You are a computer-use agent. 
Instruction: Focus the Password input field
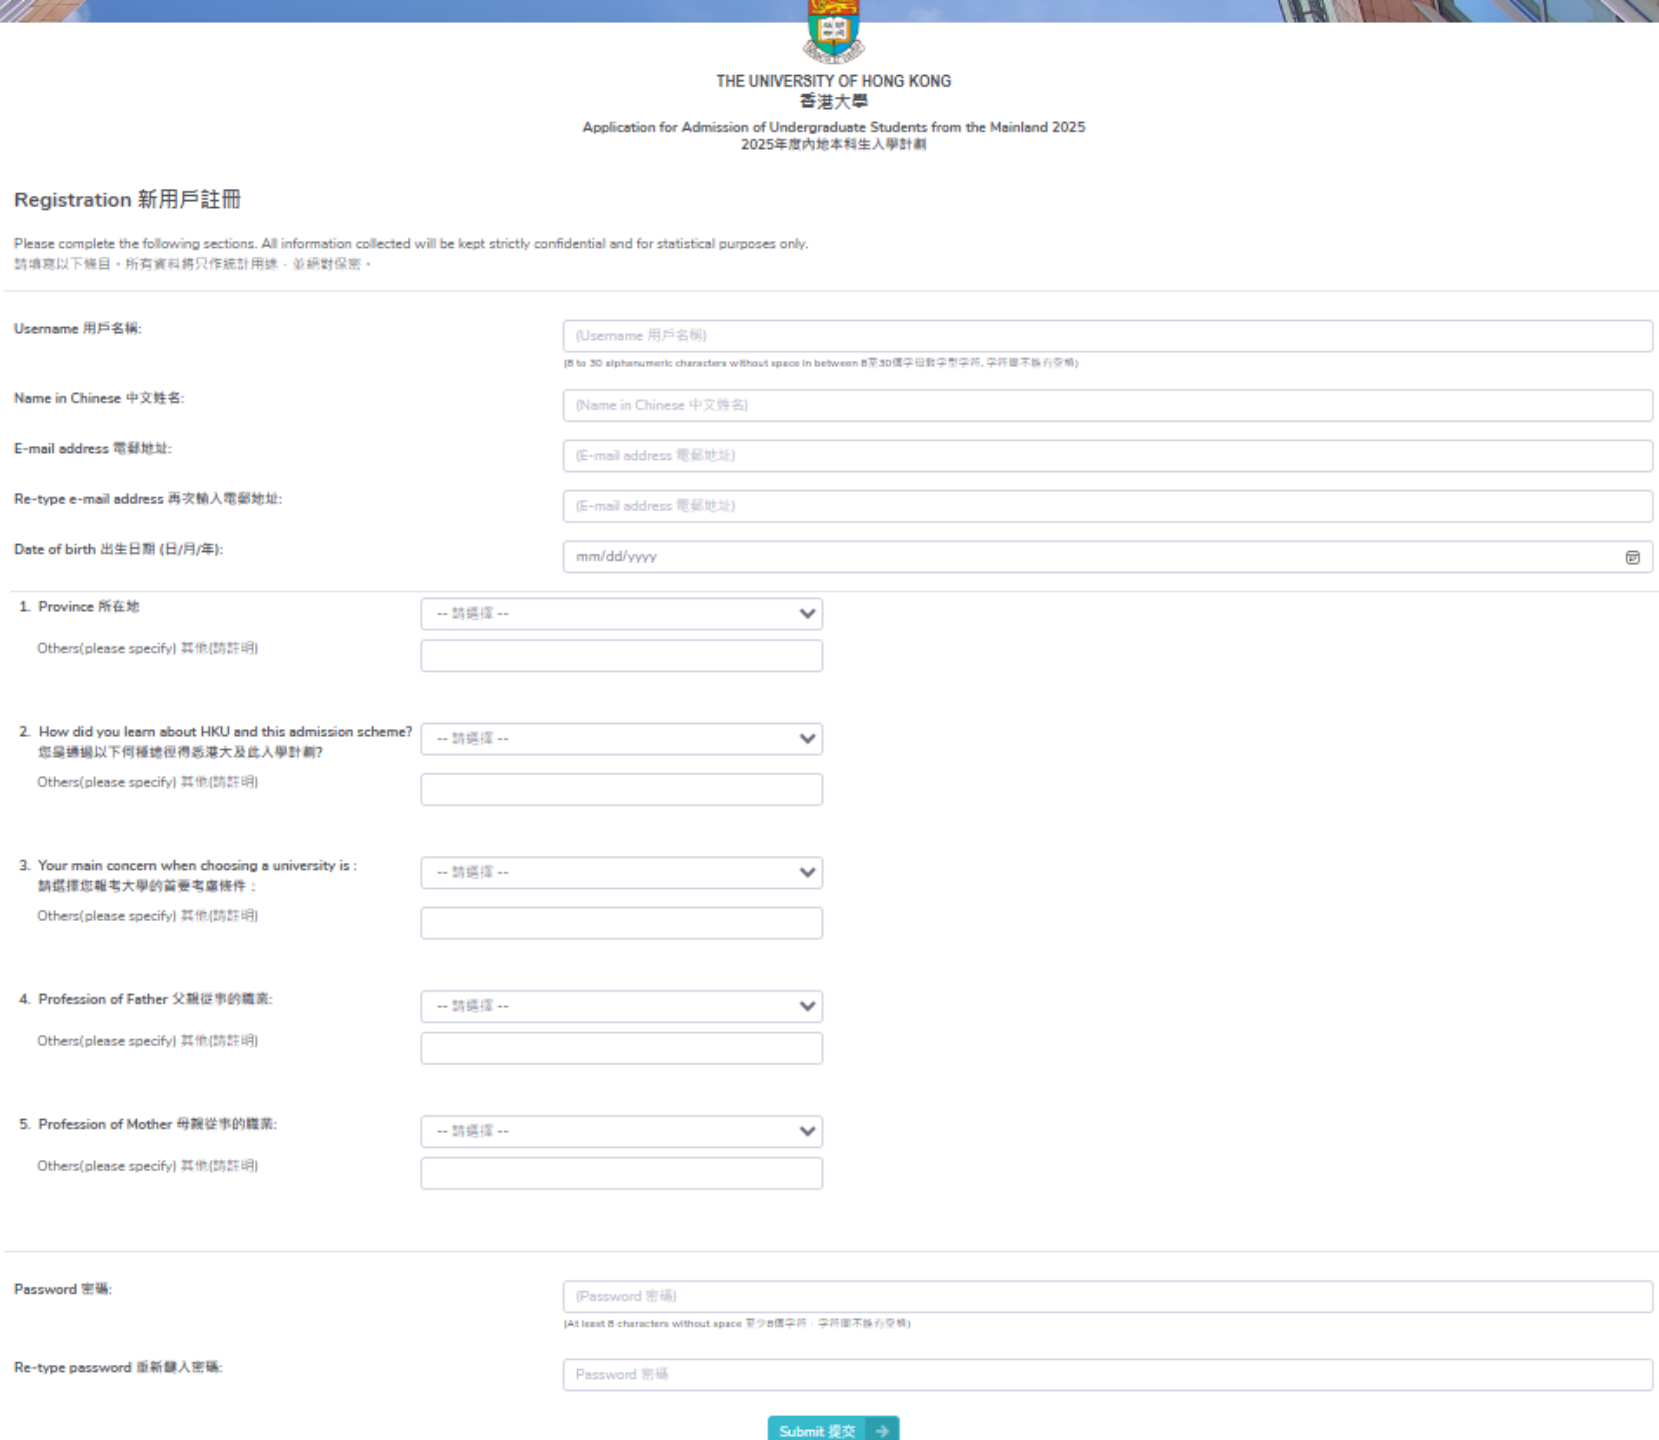click(x=1107, y=1297)
